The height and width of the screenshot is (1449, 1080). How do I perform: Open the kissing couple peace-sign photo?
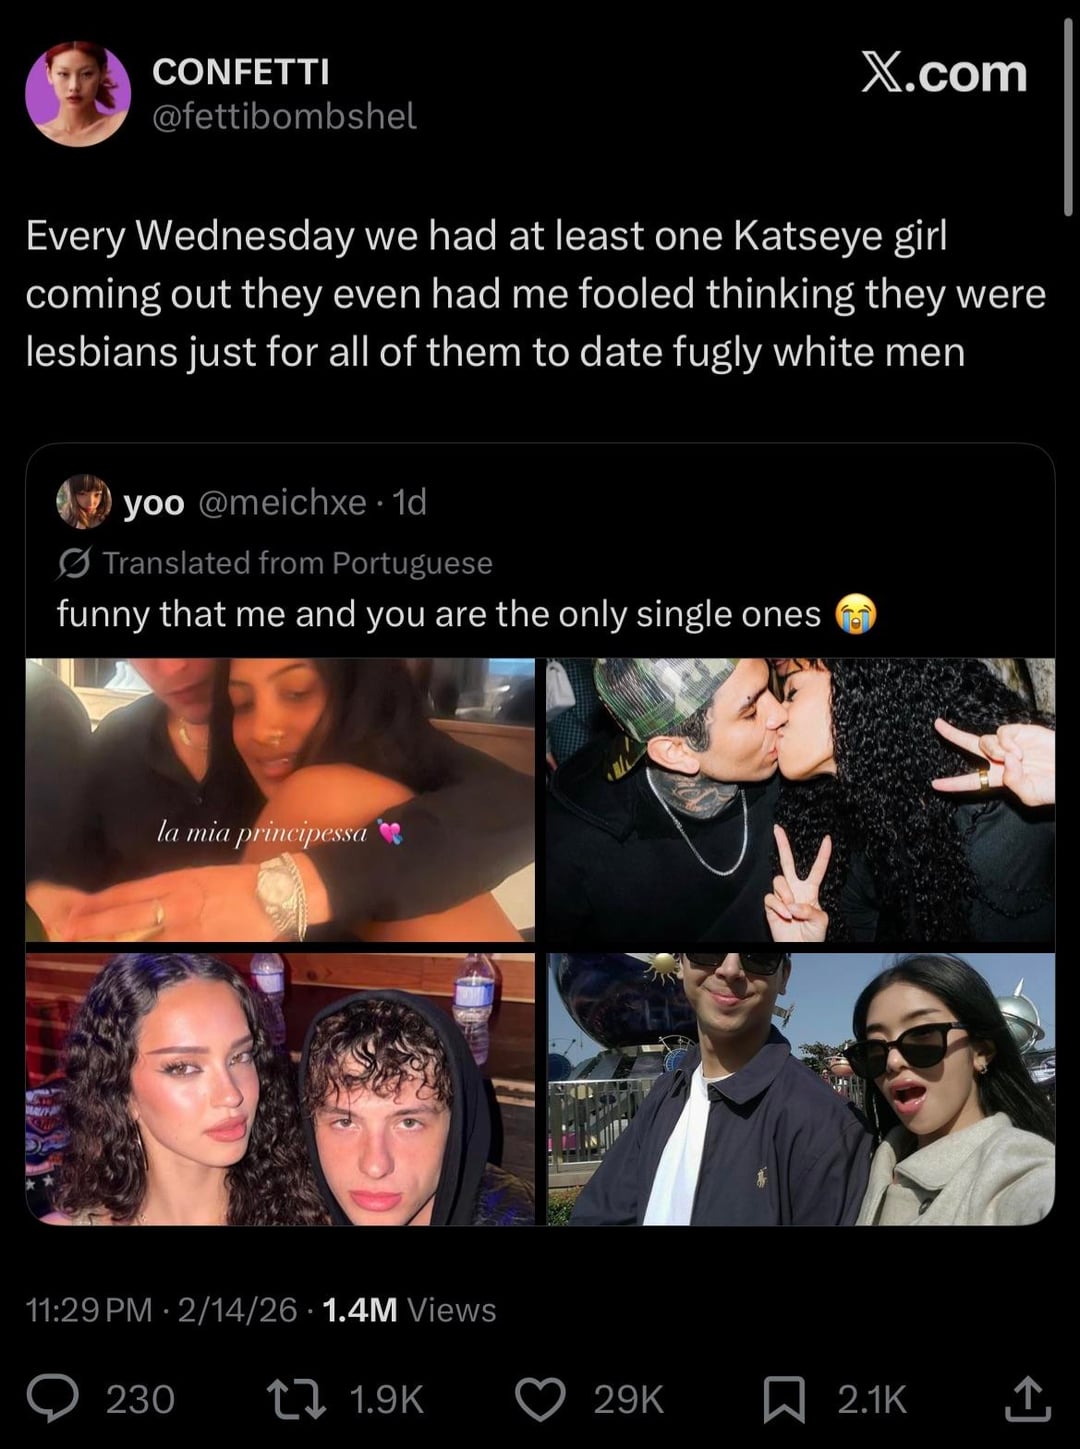pos(800,799)
